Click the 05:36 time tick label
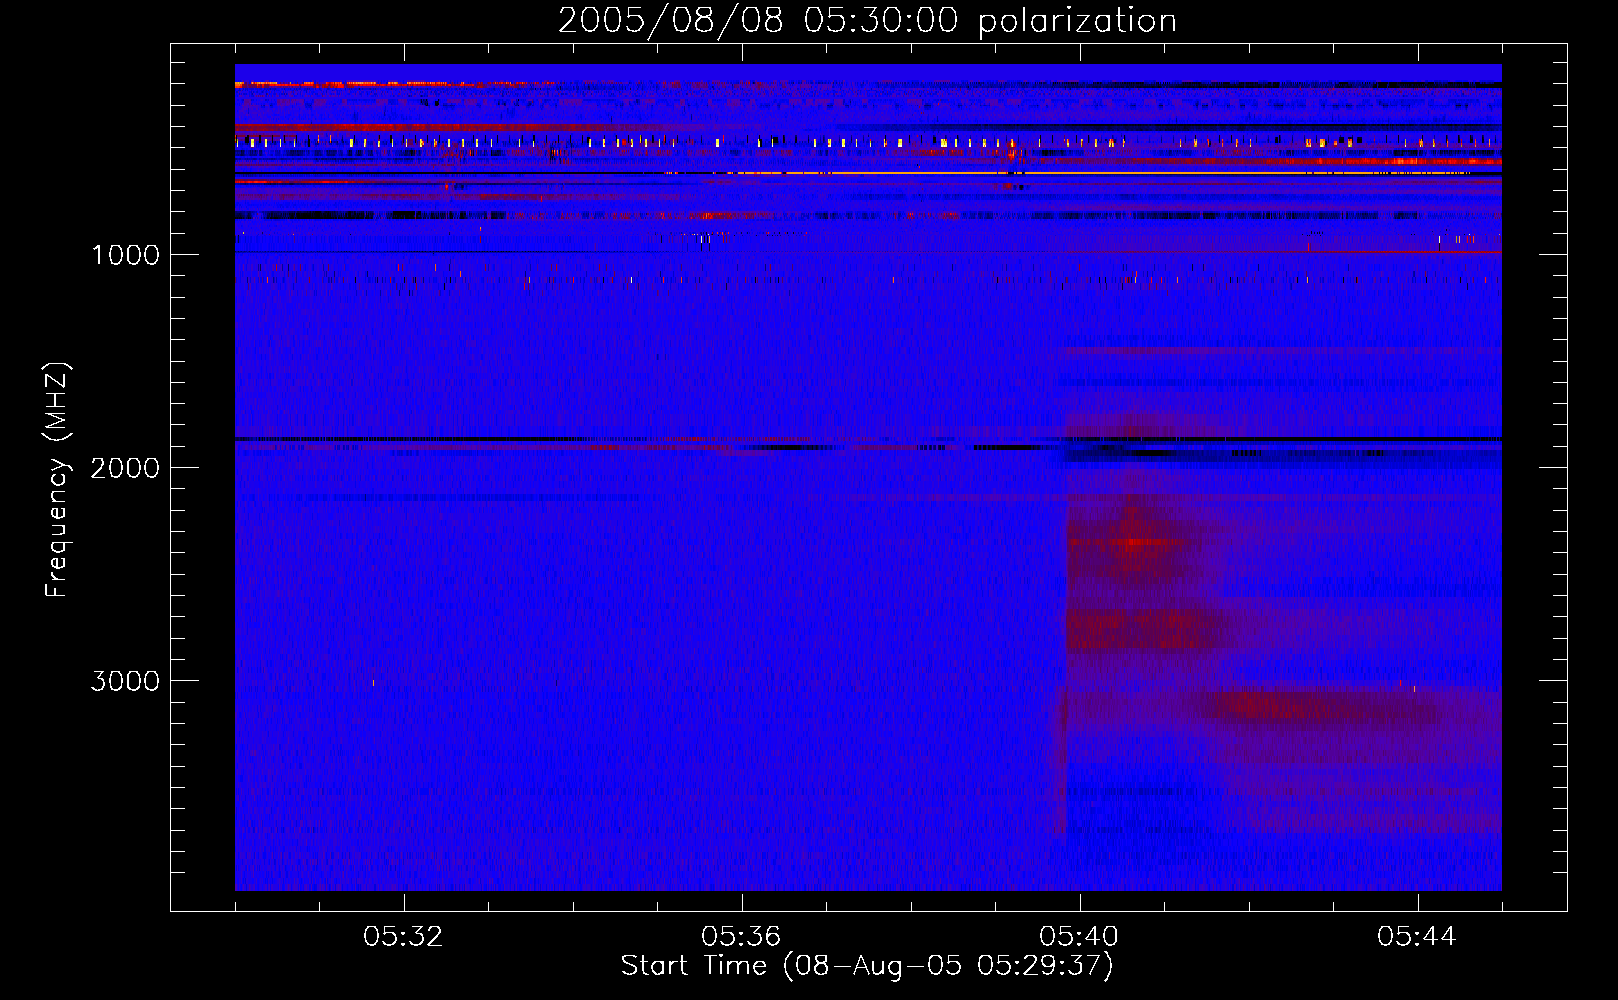Image resolution: width=1618 pixels, height=1000 pixels. pos(741,937)
